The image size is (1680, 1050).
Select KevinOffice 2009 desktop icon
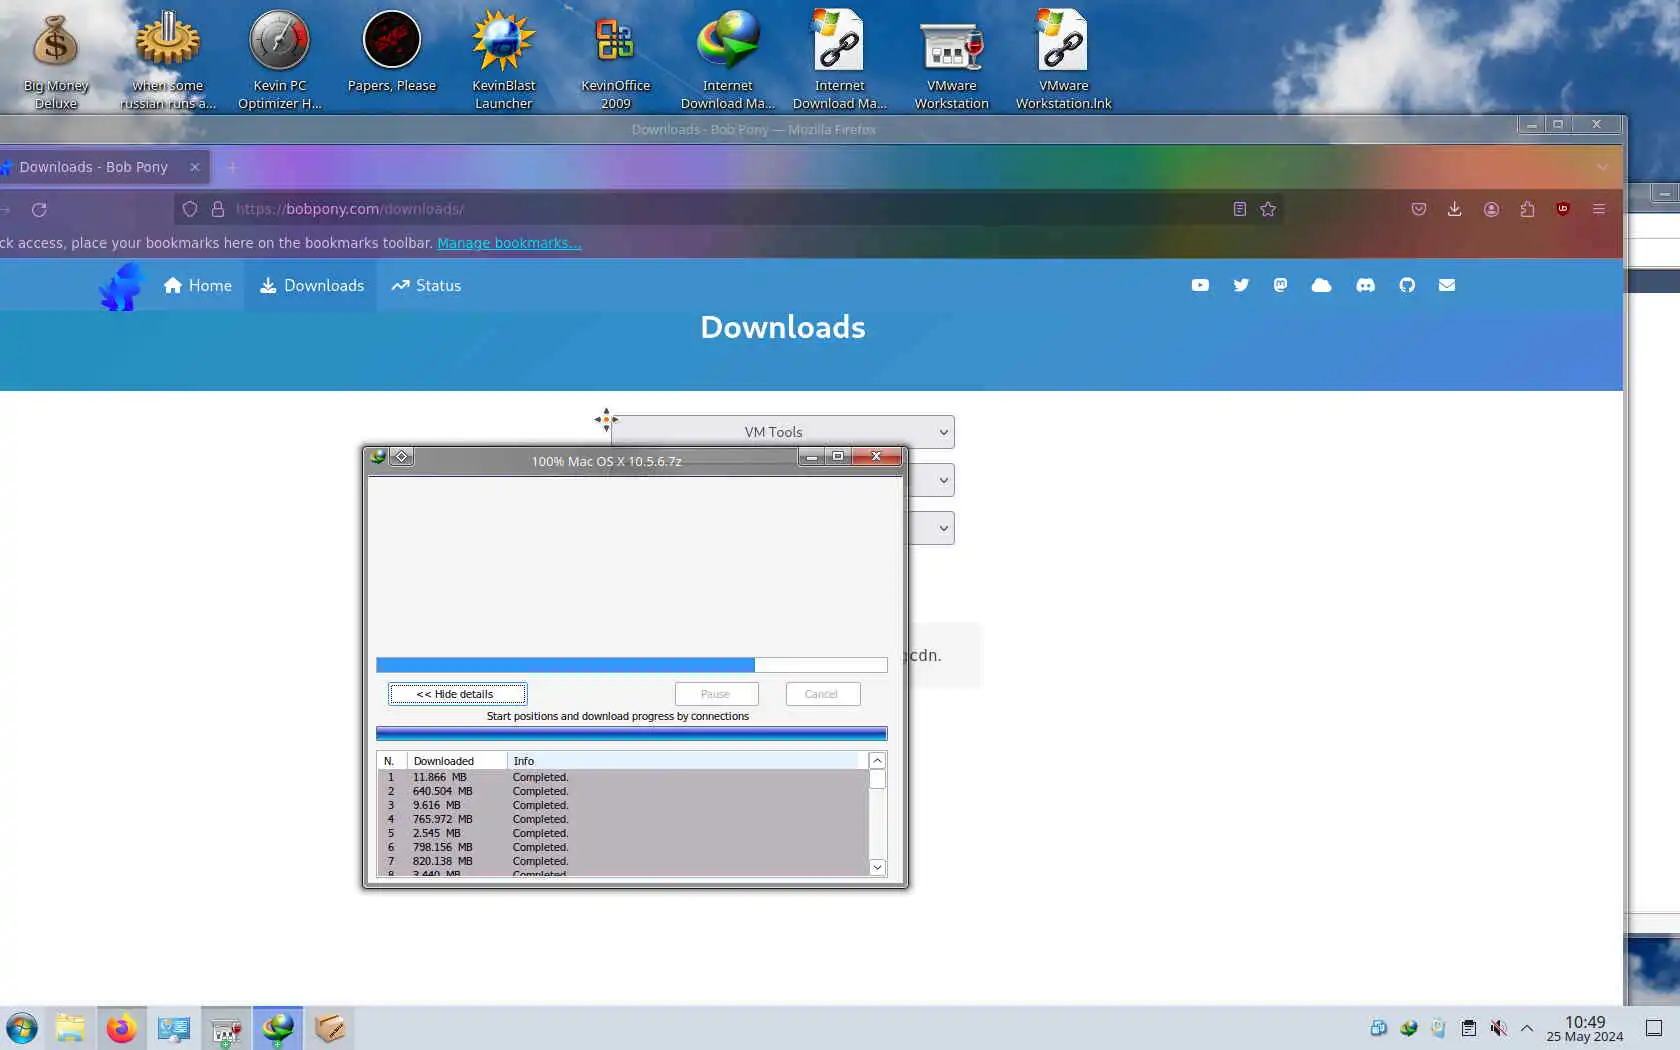tap(616, 60)
